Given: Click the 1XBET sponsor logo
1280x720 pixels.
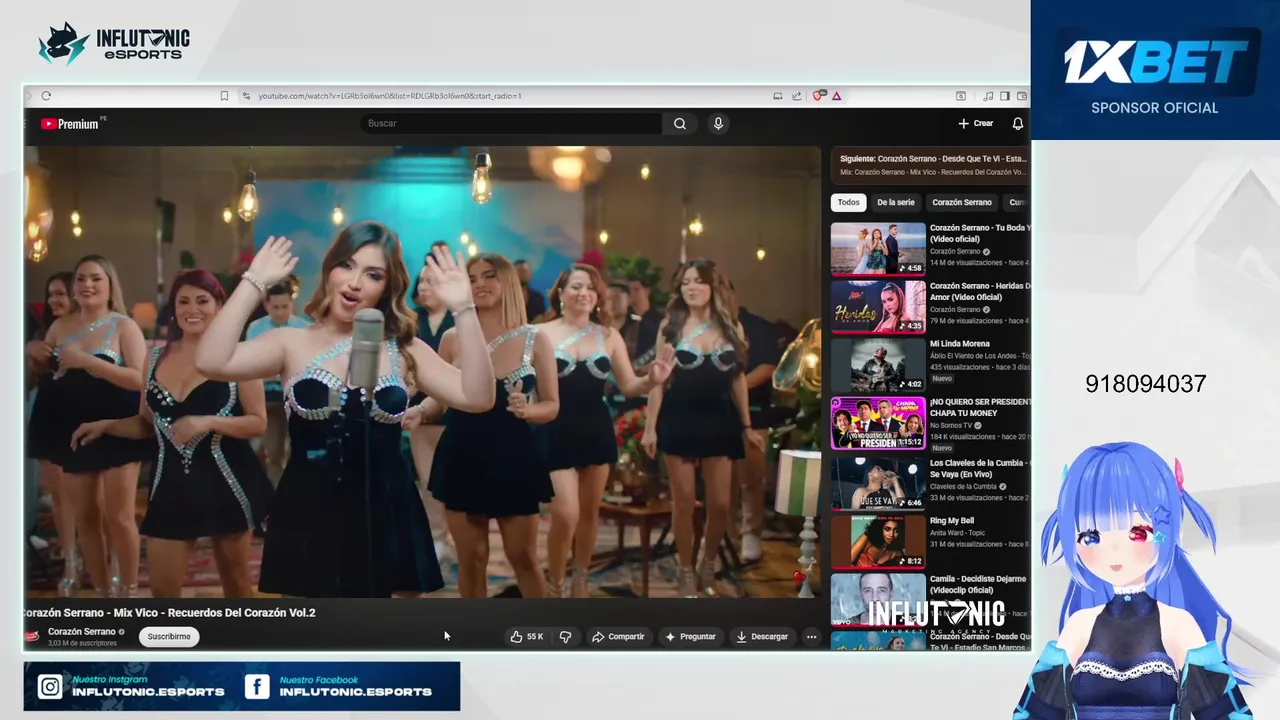Looking at the screenshot, I should [1155, 63].
